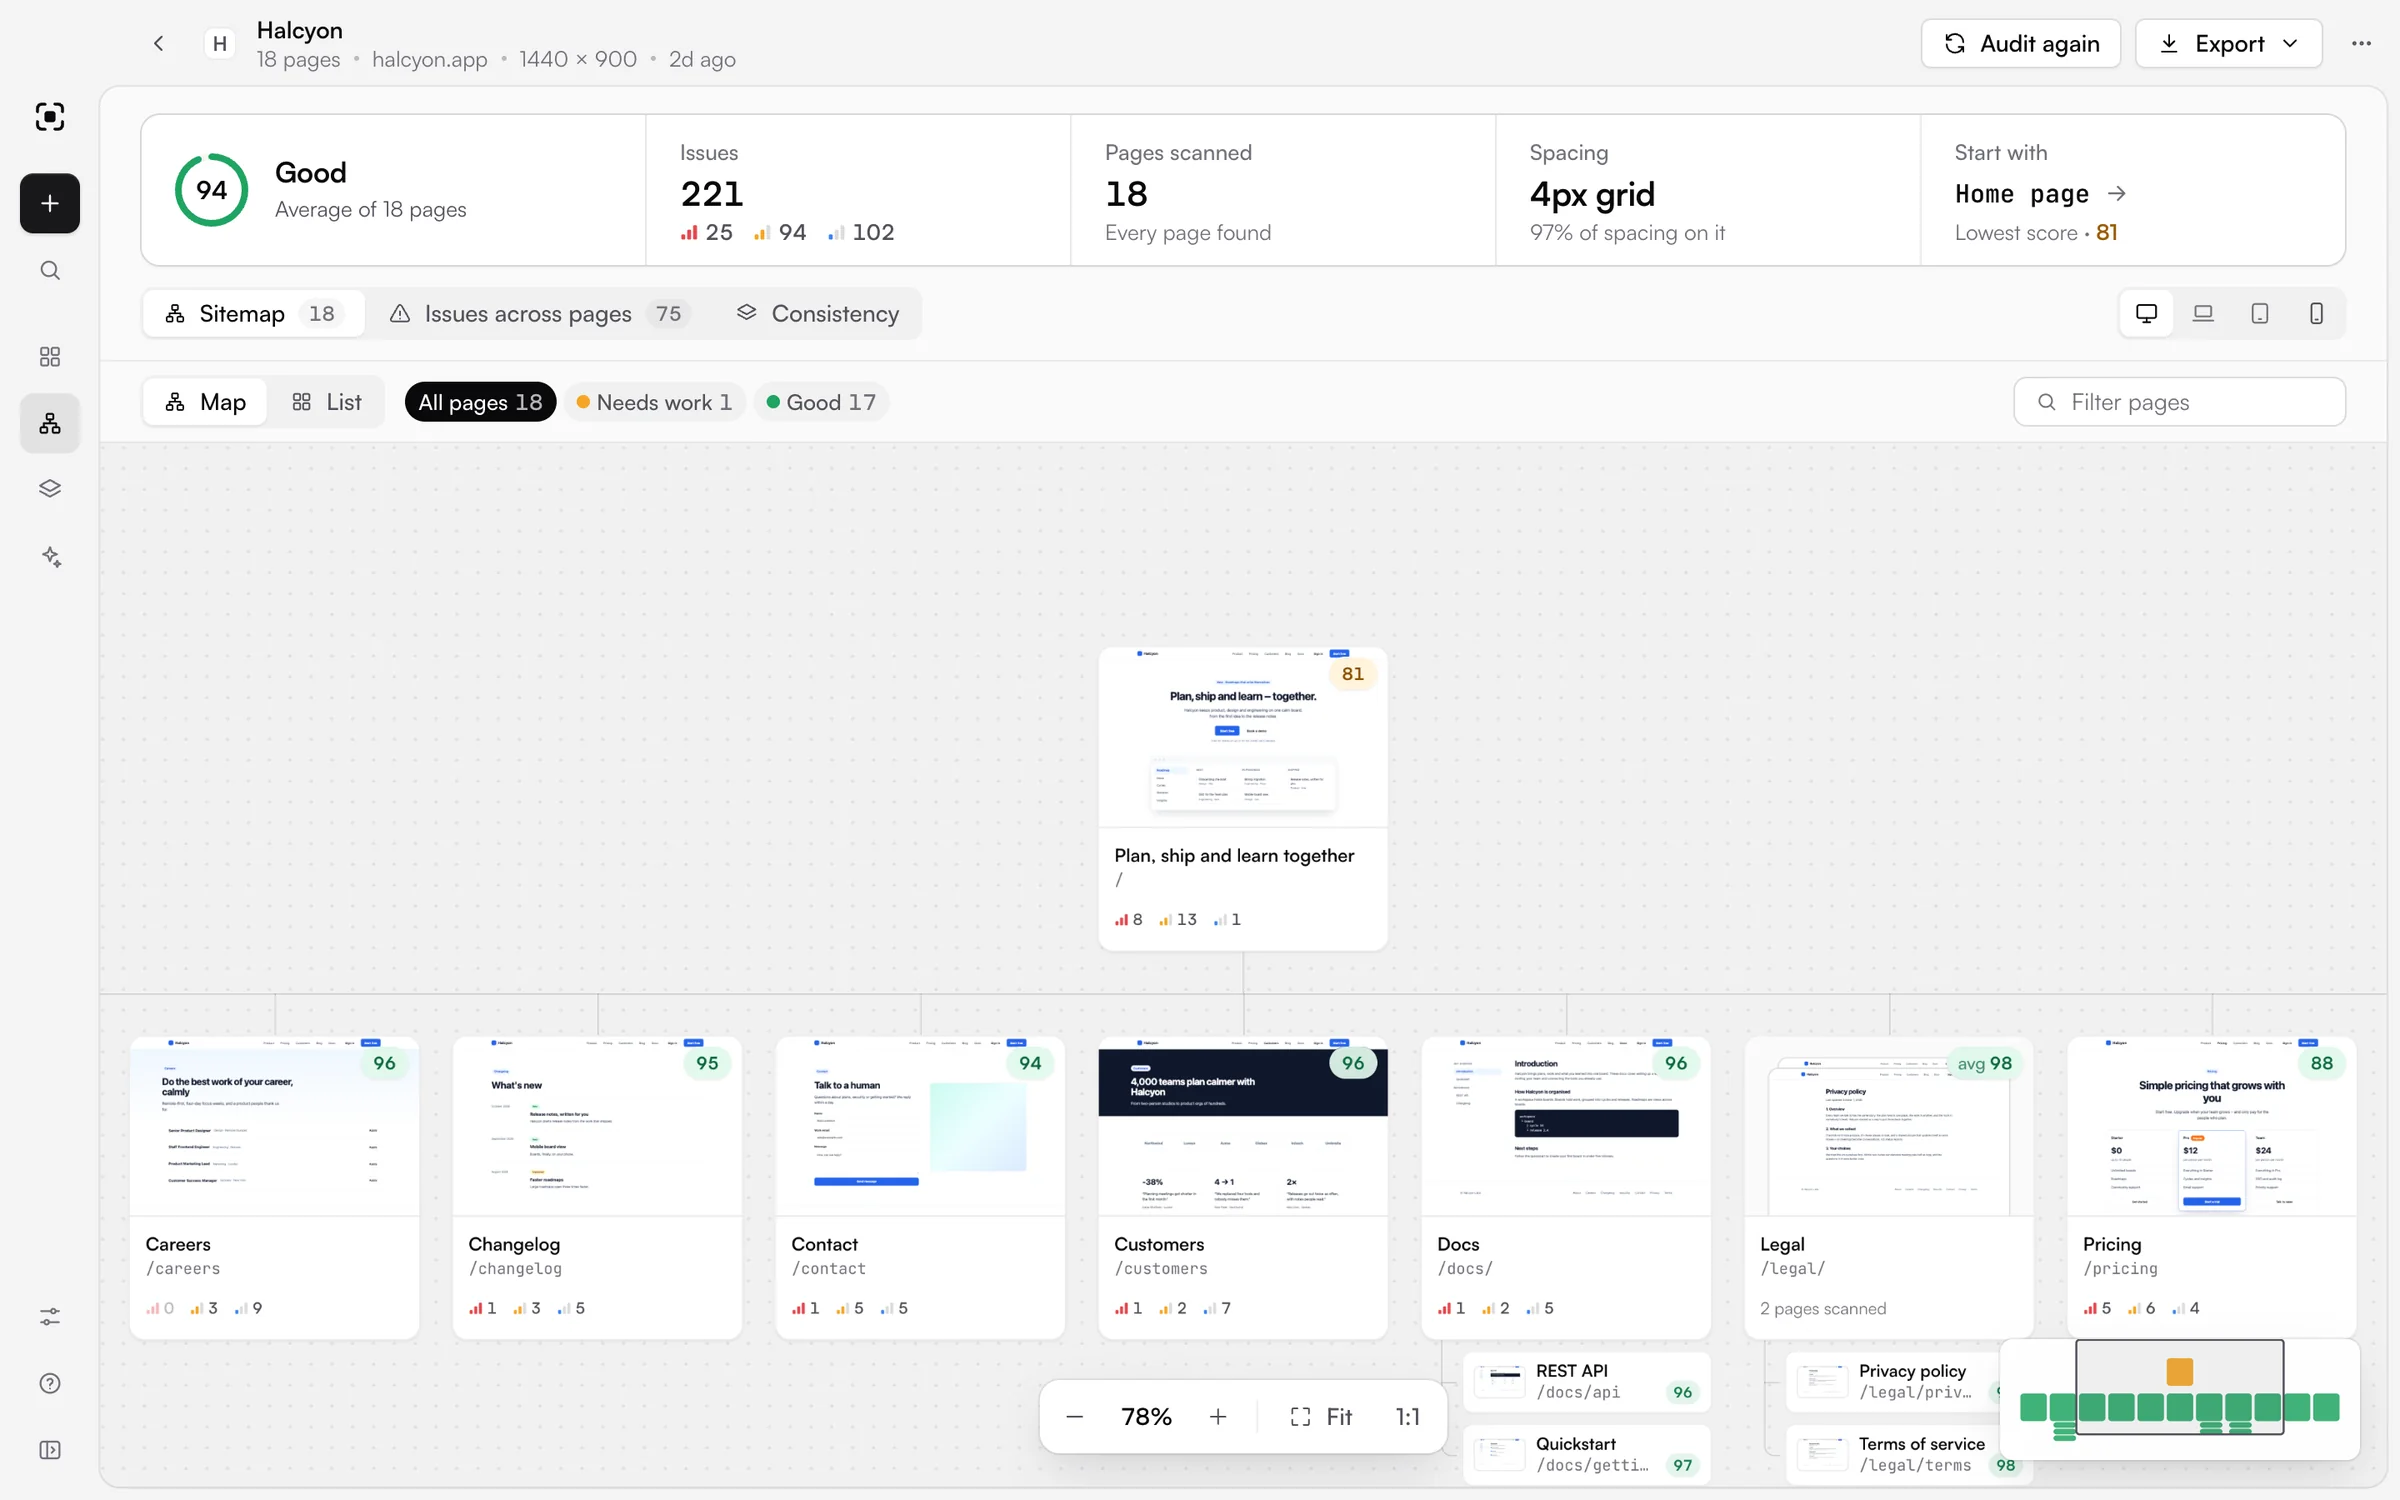Switch to List view

tap(326, 402)
